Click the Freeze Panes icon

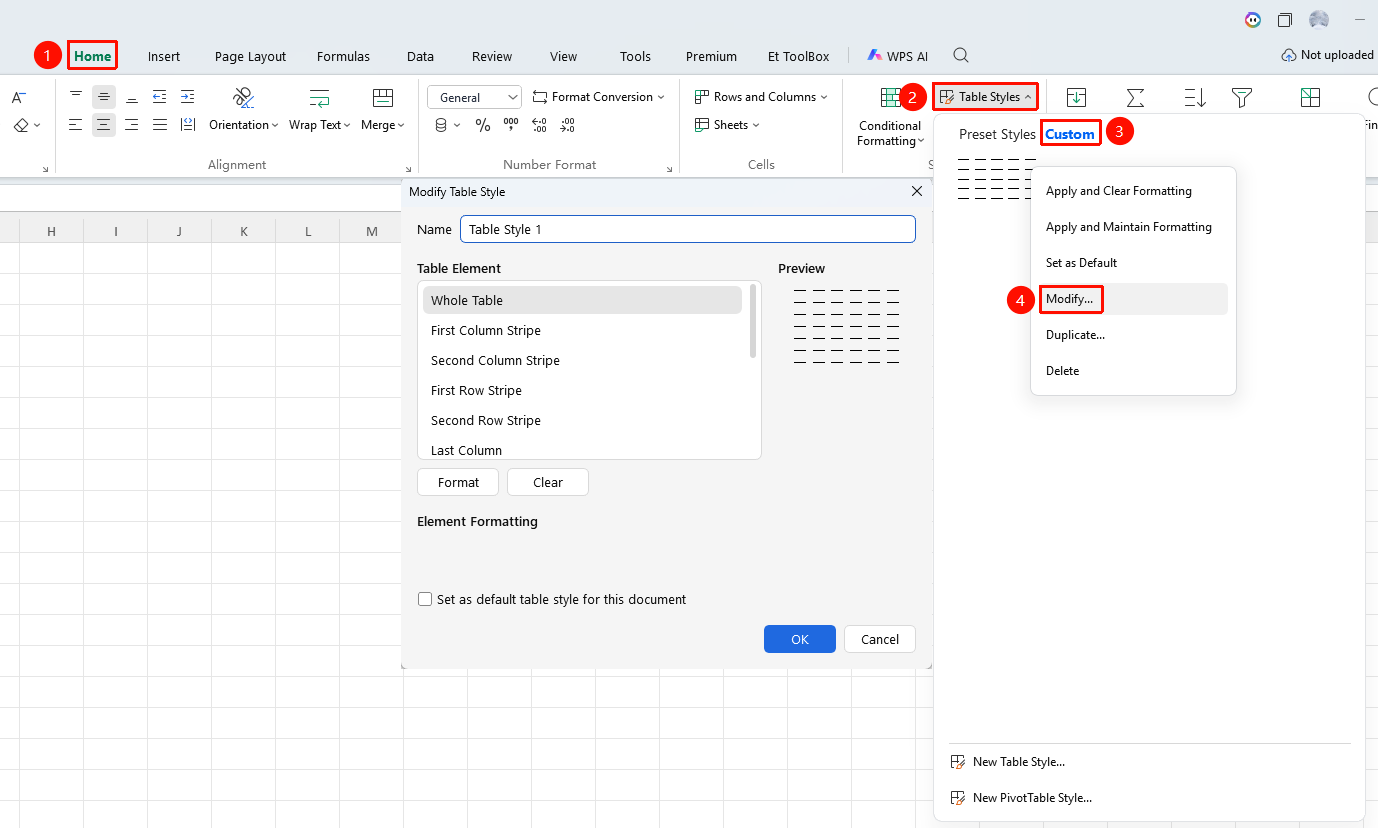pos(1310,97)
